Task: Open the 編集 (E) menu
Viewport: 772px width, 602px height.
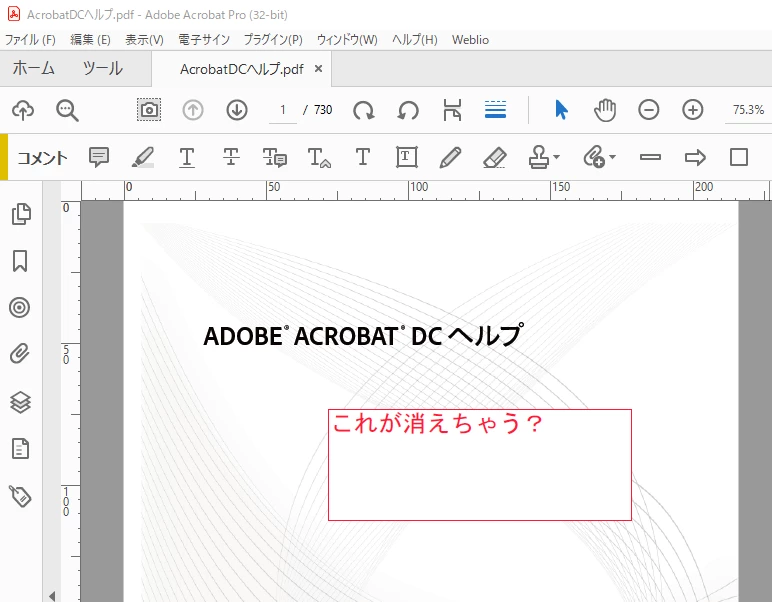Action: pyautogui.click(x=90, y=40)
